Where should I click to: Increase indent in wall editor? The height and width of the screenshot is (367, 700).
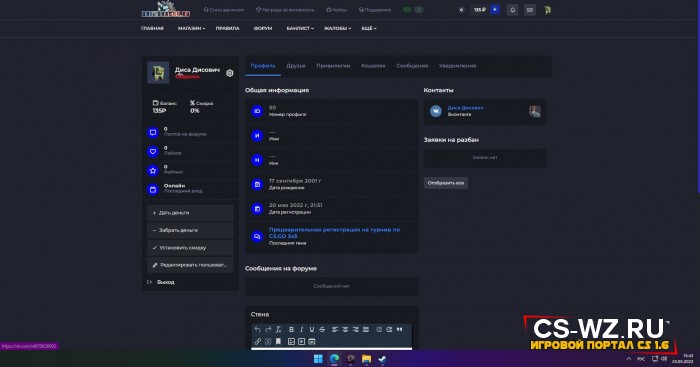click(x=389, y=329)
